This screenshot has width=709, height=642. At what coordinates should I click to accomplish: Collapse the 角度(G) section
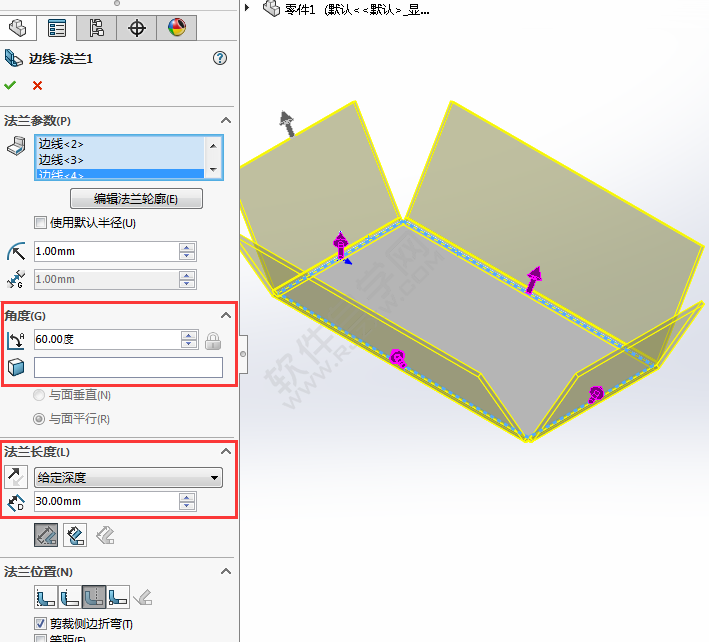coord(226,315)
